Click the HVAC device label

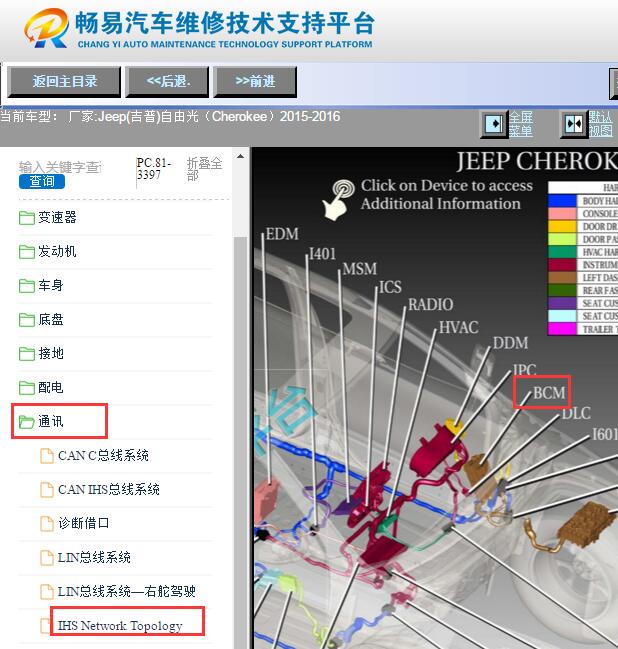(459, 327)
